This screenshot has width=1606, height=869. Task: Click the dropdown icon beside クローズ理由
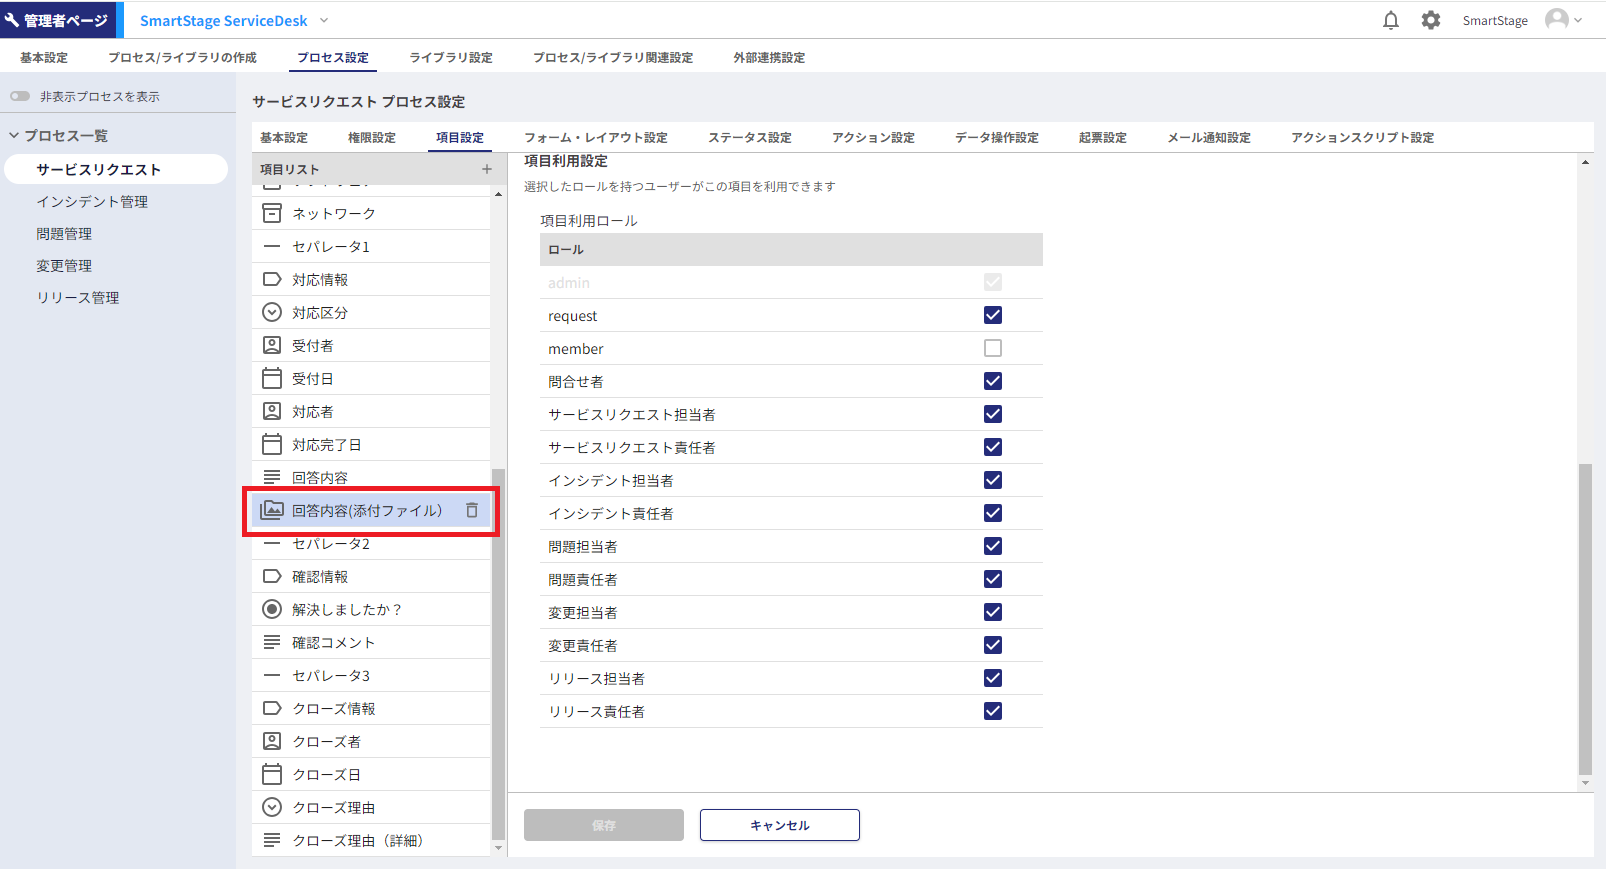pyautogui.click(x=272, y=807)
